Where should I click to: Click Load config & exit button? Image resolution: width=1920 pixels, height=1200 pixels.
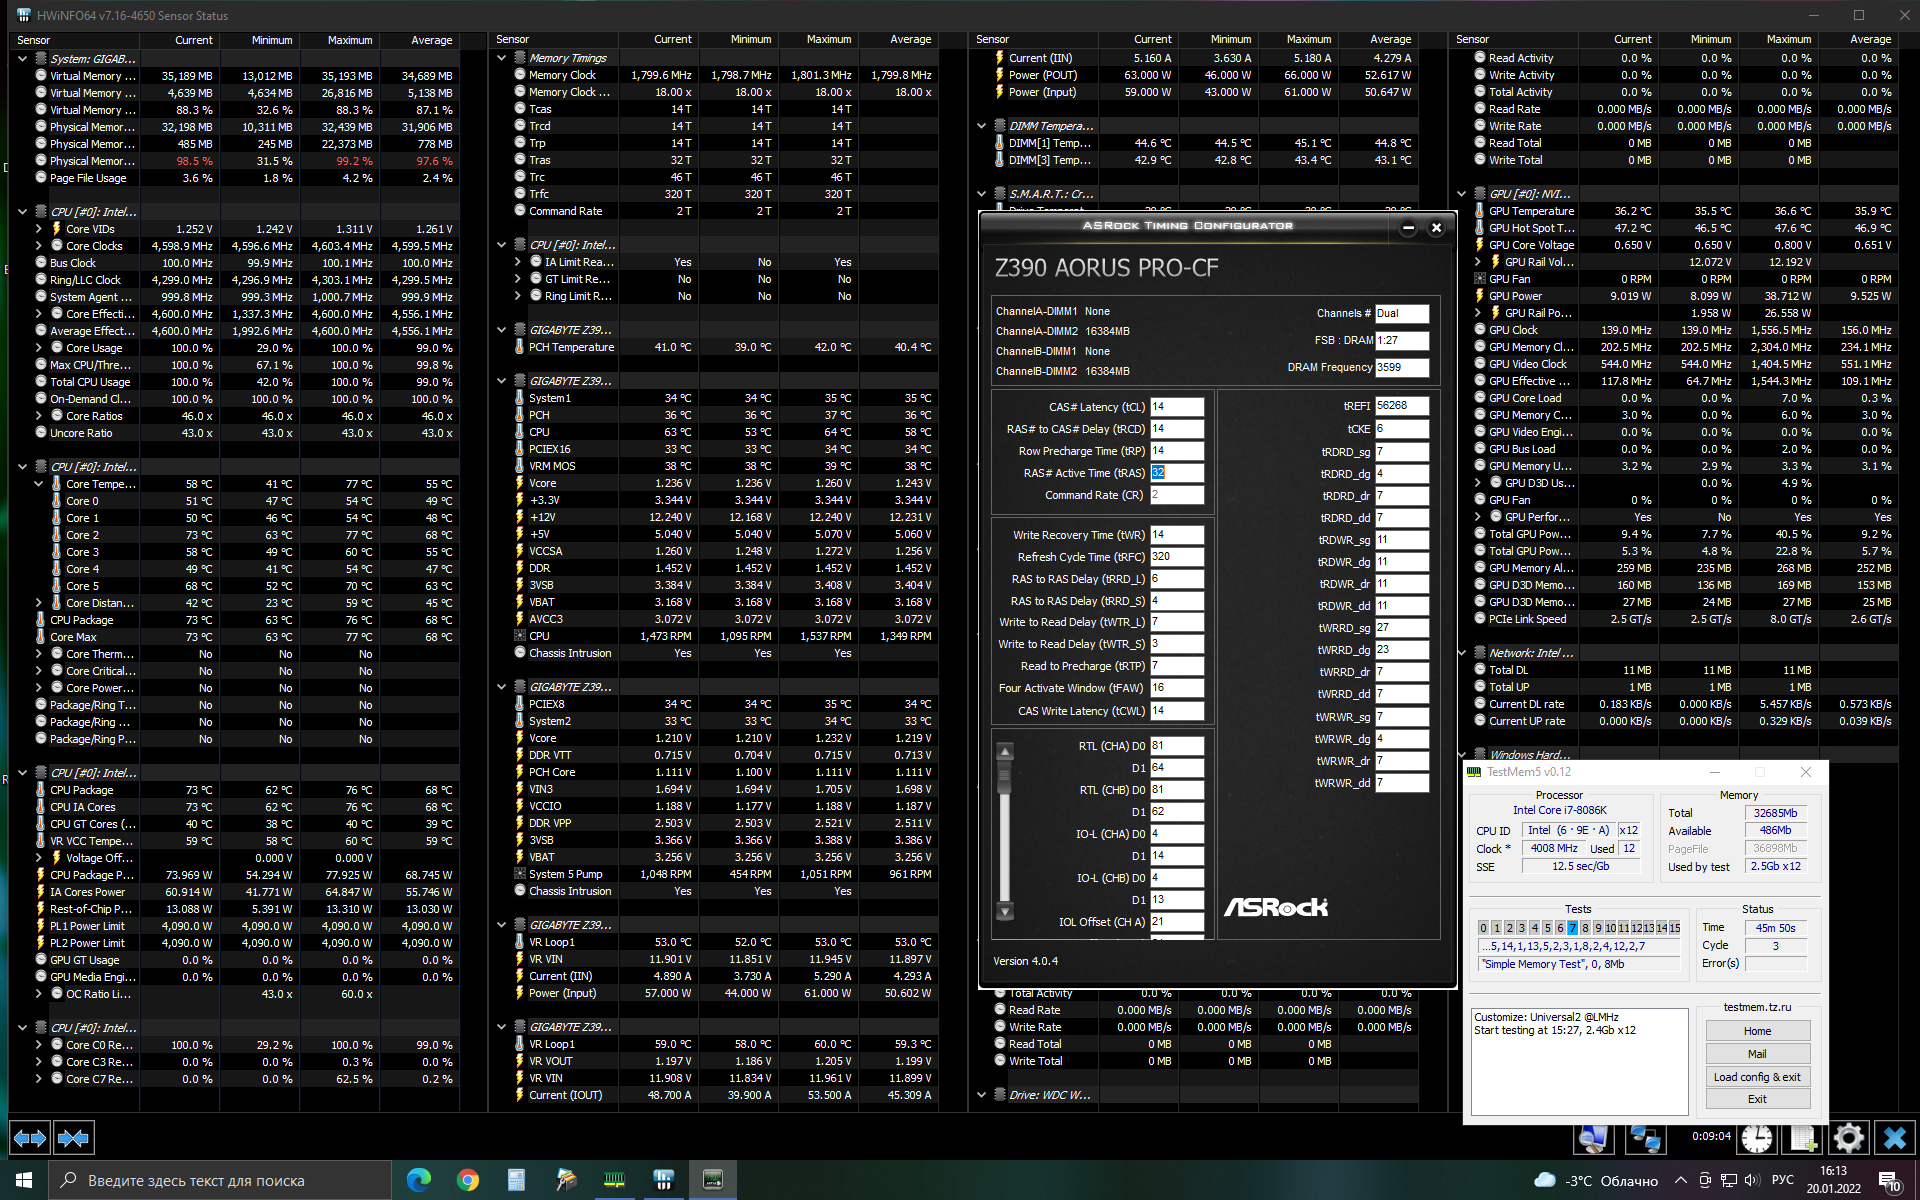pos(1757,1077)
